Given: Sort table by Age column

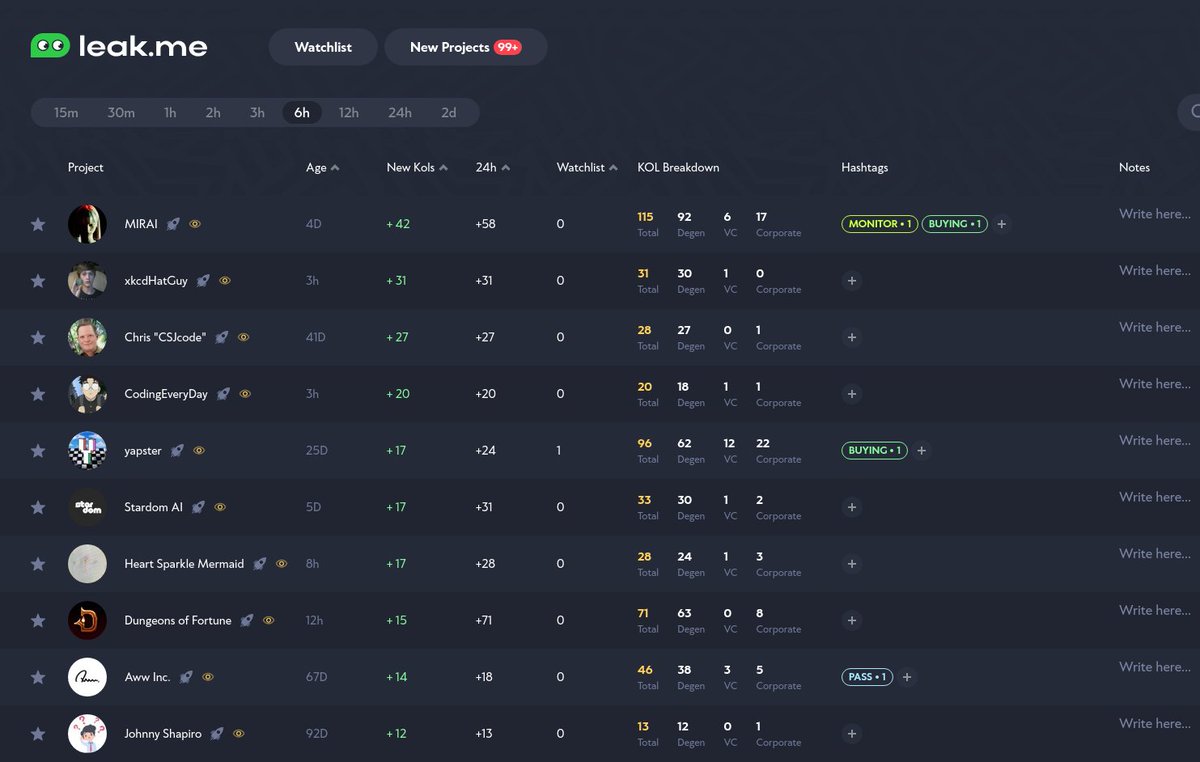Looking at the screenshot, I should [x=322, y=168].
